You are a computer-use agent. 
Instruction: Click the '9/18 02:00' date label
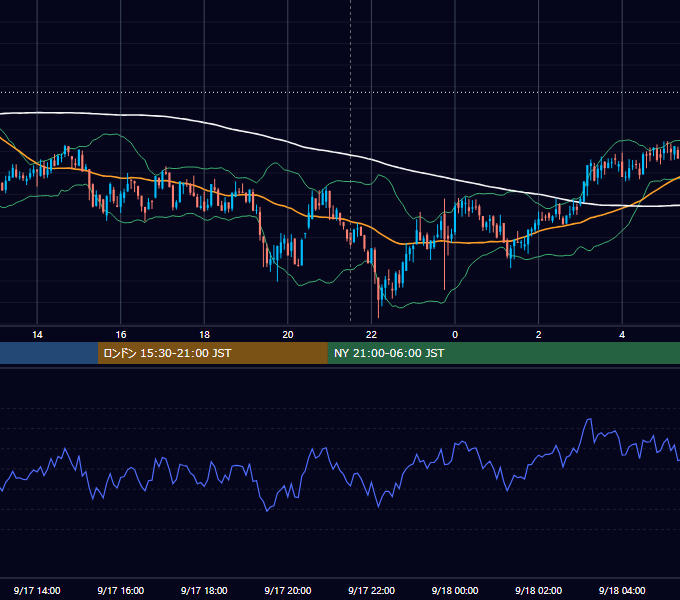[539, 590]
